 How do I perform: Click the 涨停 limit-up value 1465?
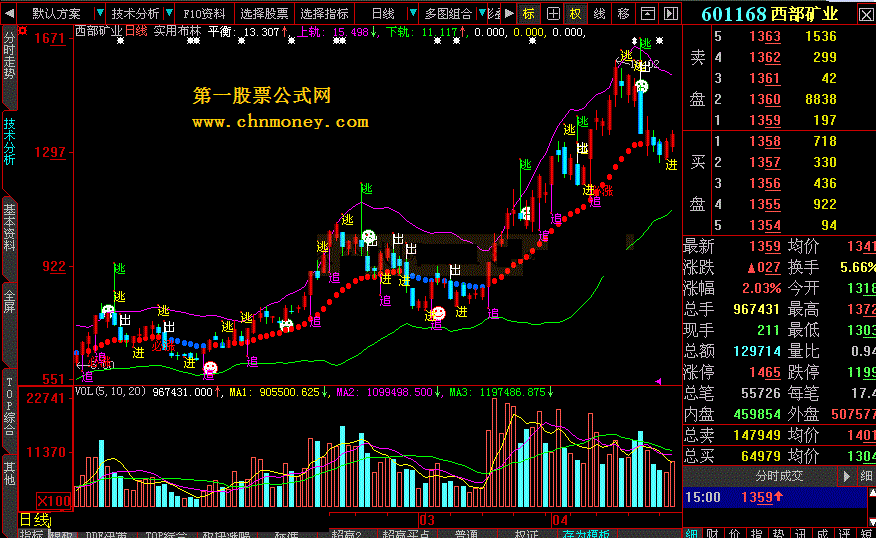765,372
